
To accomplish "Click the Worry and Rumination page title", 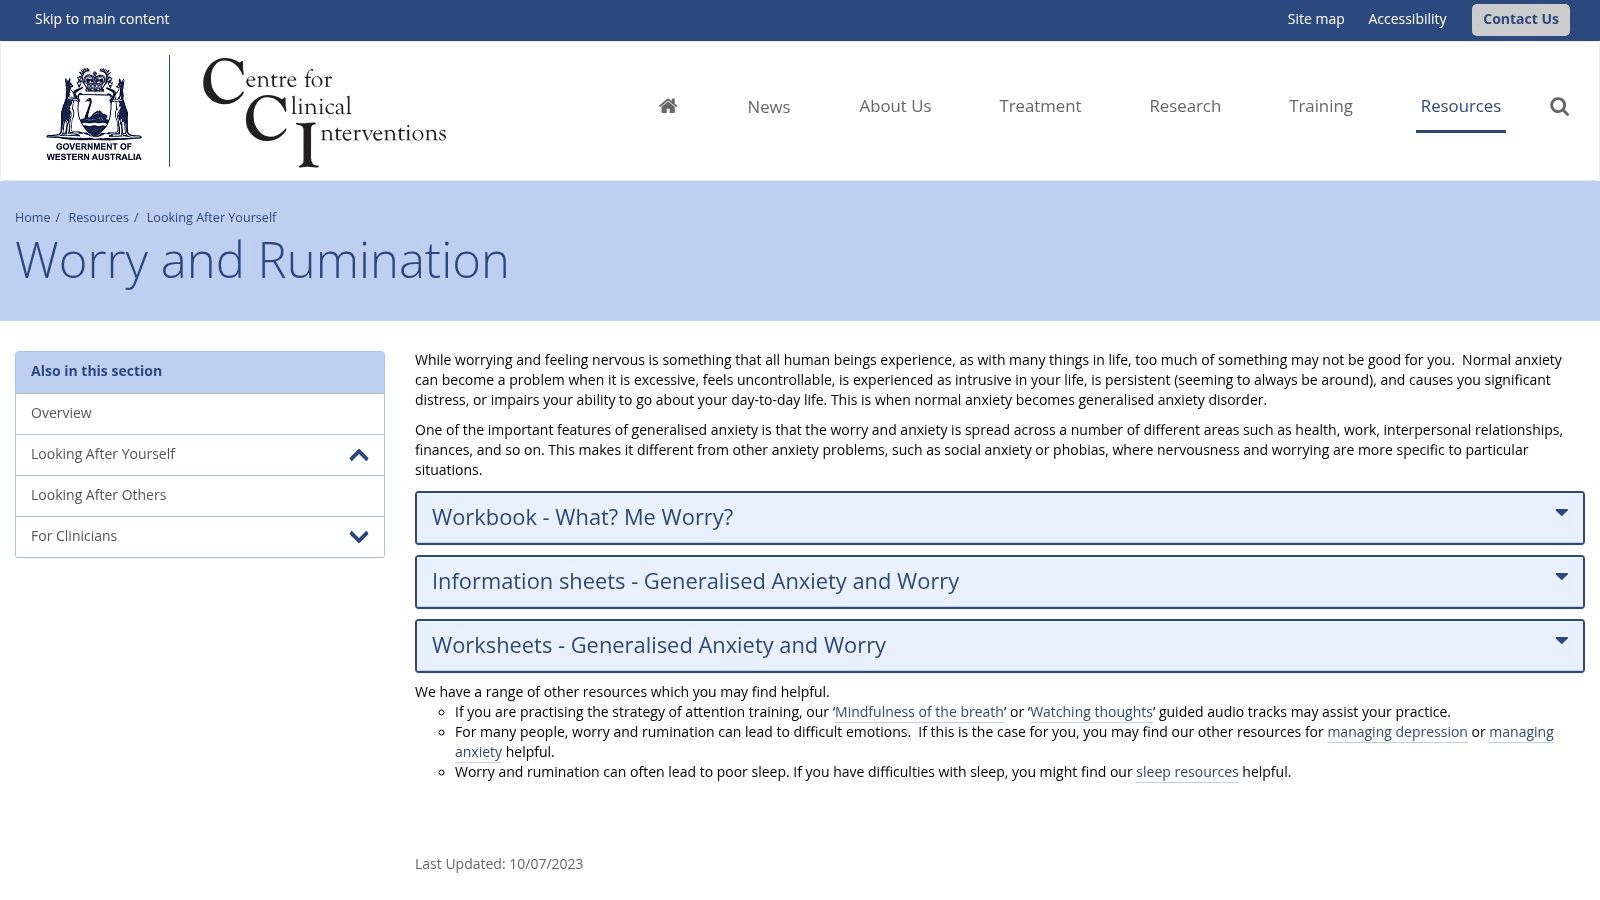I will tap(262, 261).
